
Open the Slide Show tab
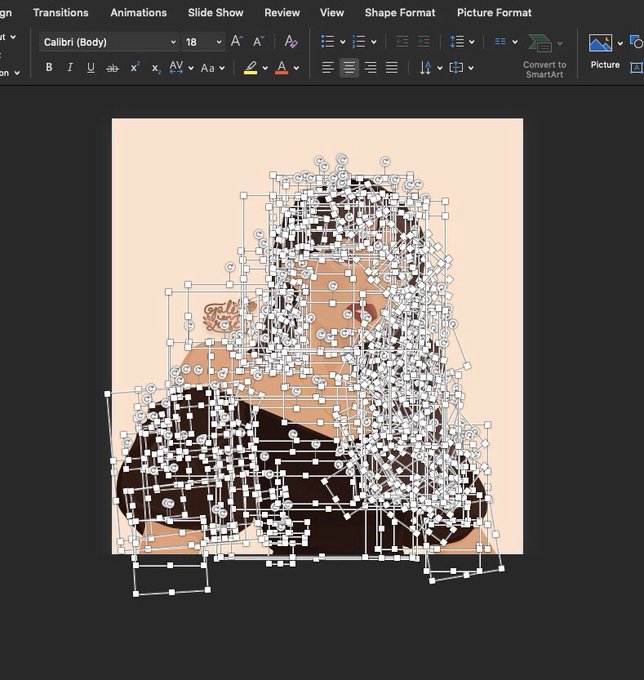point(216,13)
